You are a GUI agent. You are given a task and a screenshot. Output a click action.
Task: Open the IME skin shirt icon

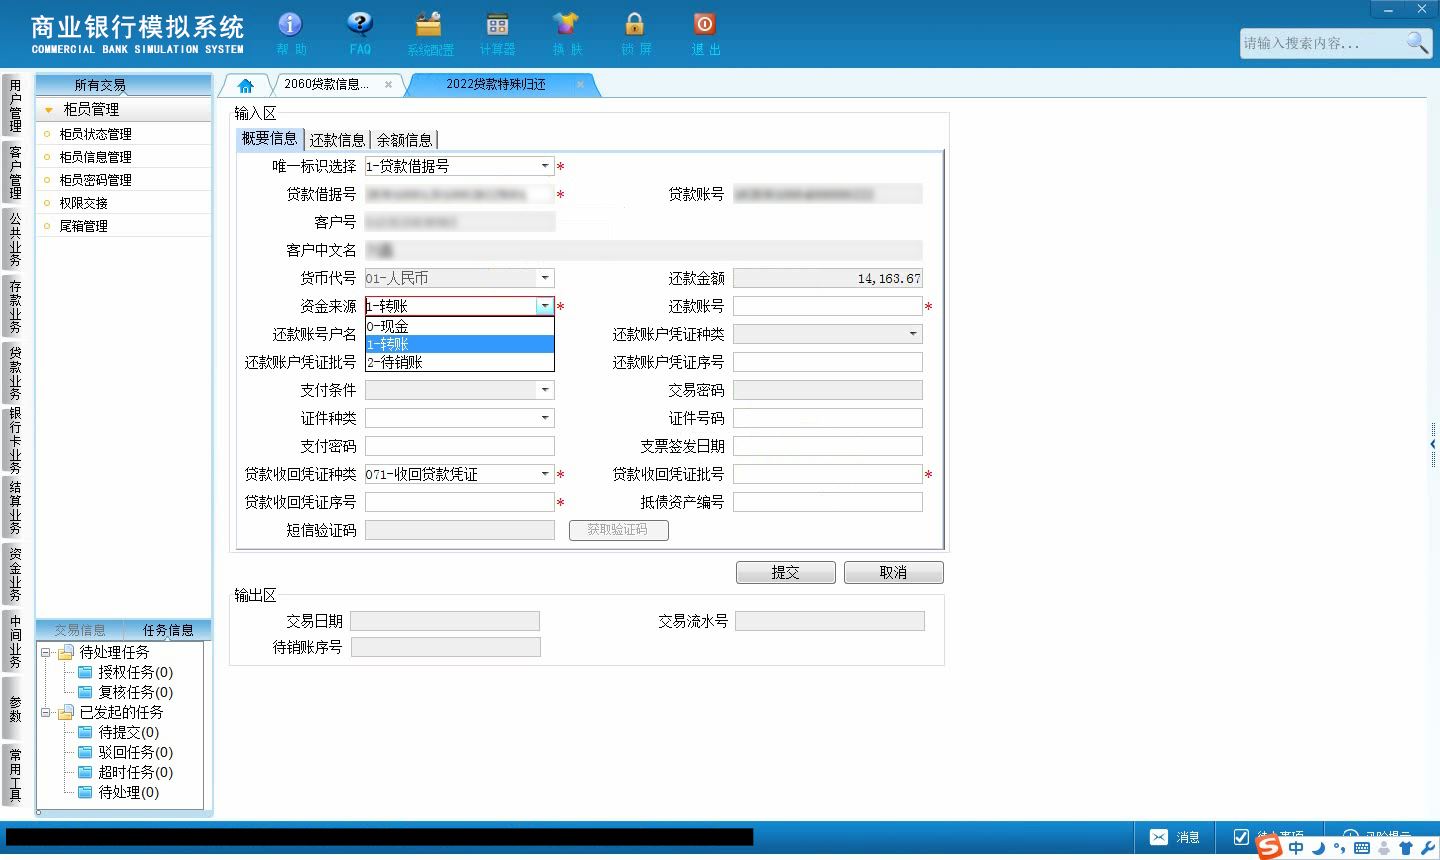[1406, 848]
